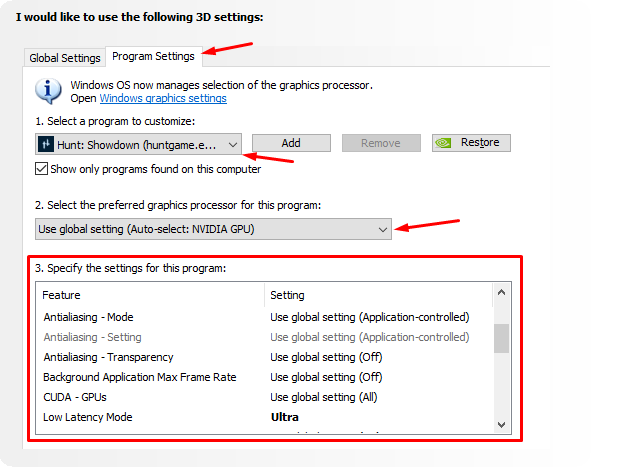
Task: Click the Feature column header
Action: [150, 295]
